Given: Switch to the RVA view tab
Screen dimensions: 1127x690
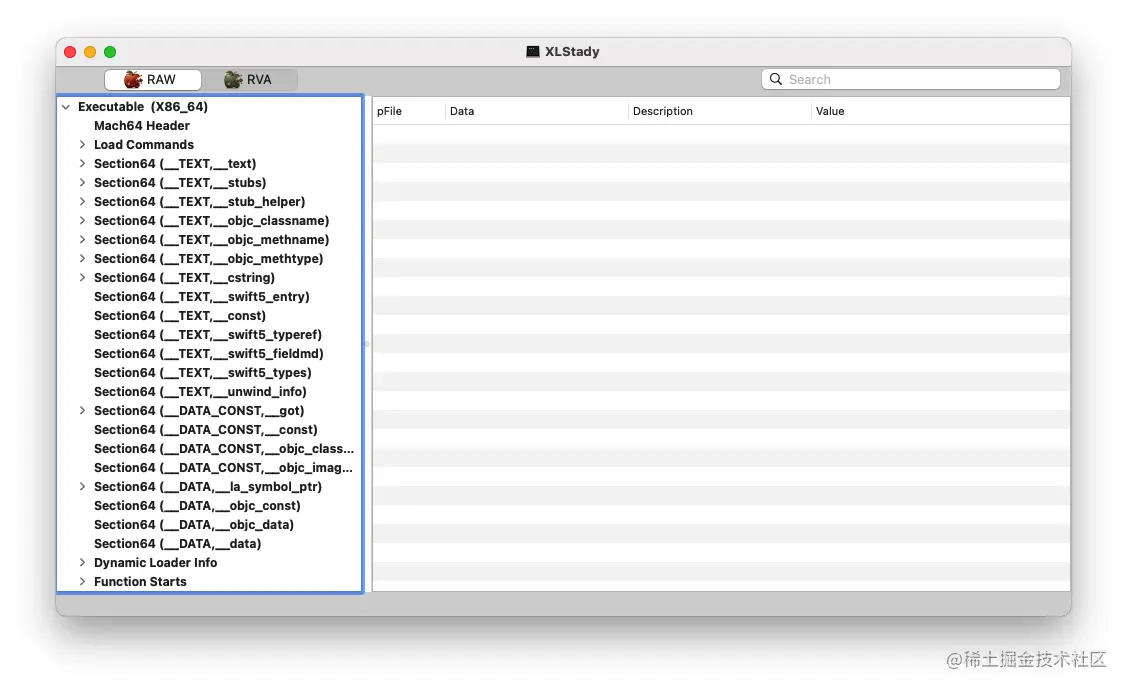Looking at the screenshot, I should coord(249,80).
